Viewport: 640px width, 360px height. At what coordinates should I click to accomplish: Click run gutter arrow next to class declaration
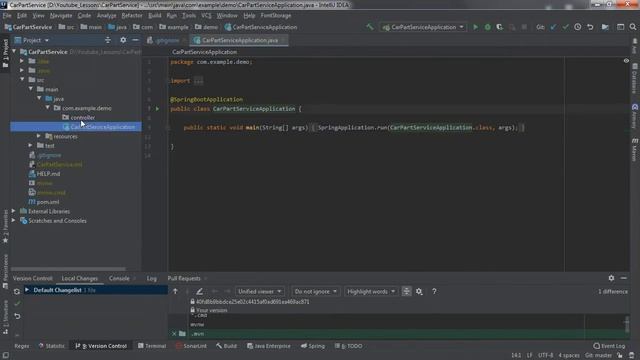point(157,109)
